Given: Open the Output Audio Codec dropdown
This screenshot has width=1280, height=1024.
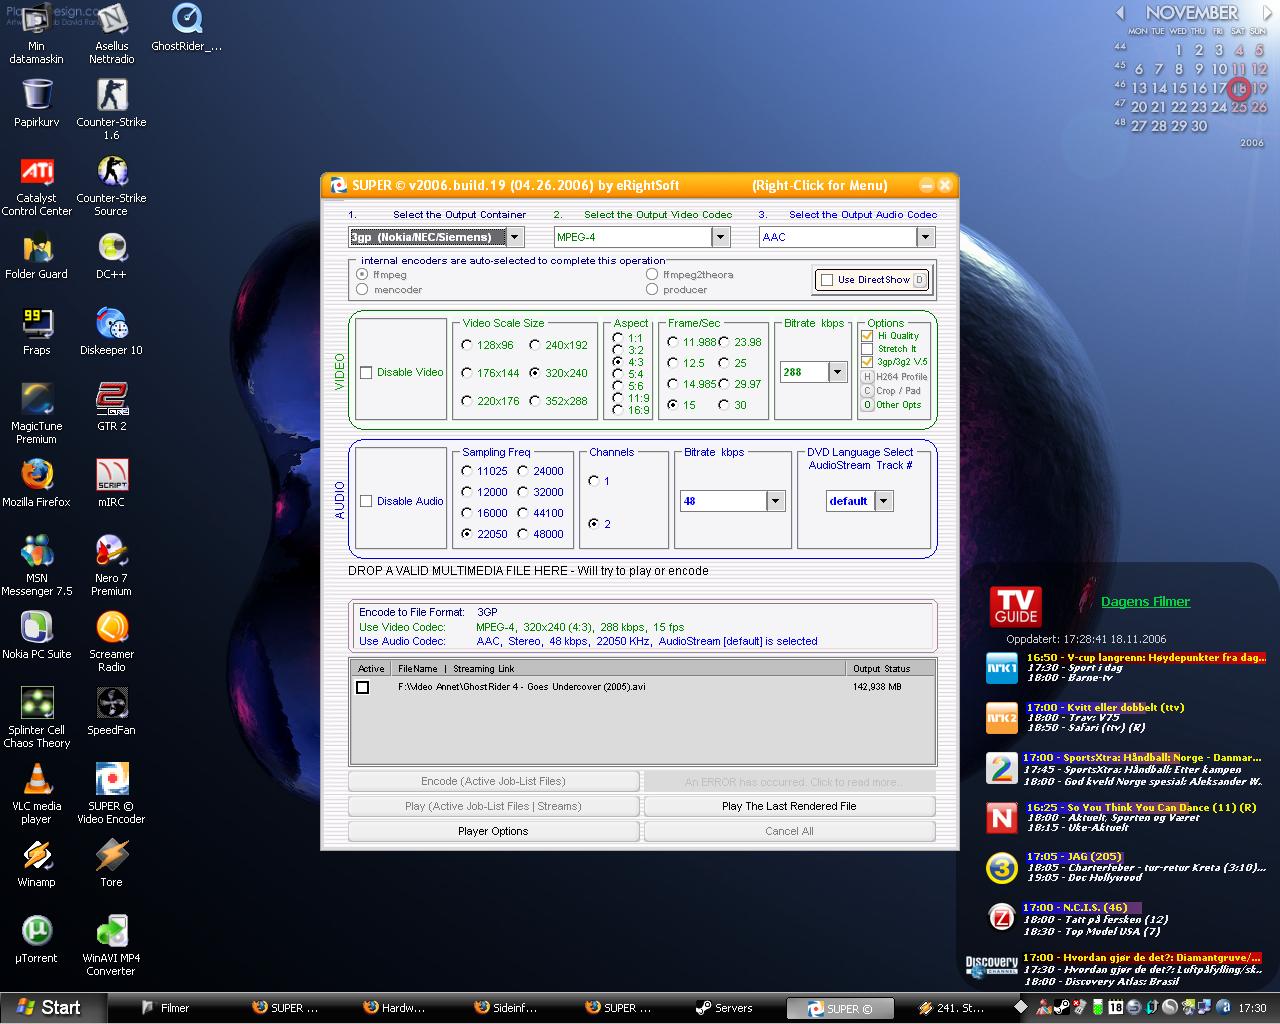Looking at the screenshot, I should [x=925, y=237].
